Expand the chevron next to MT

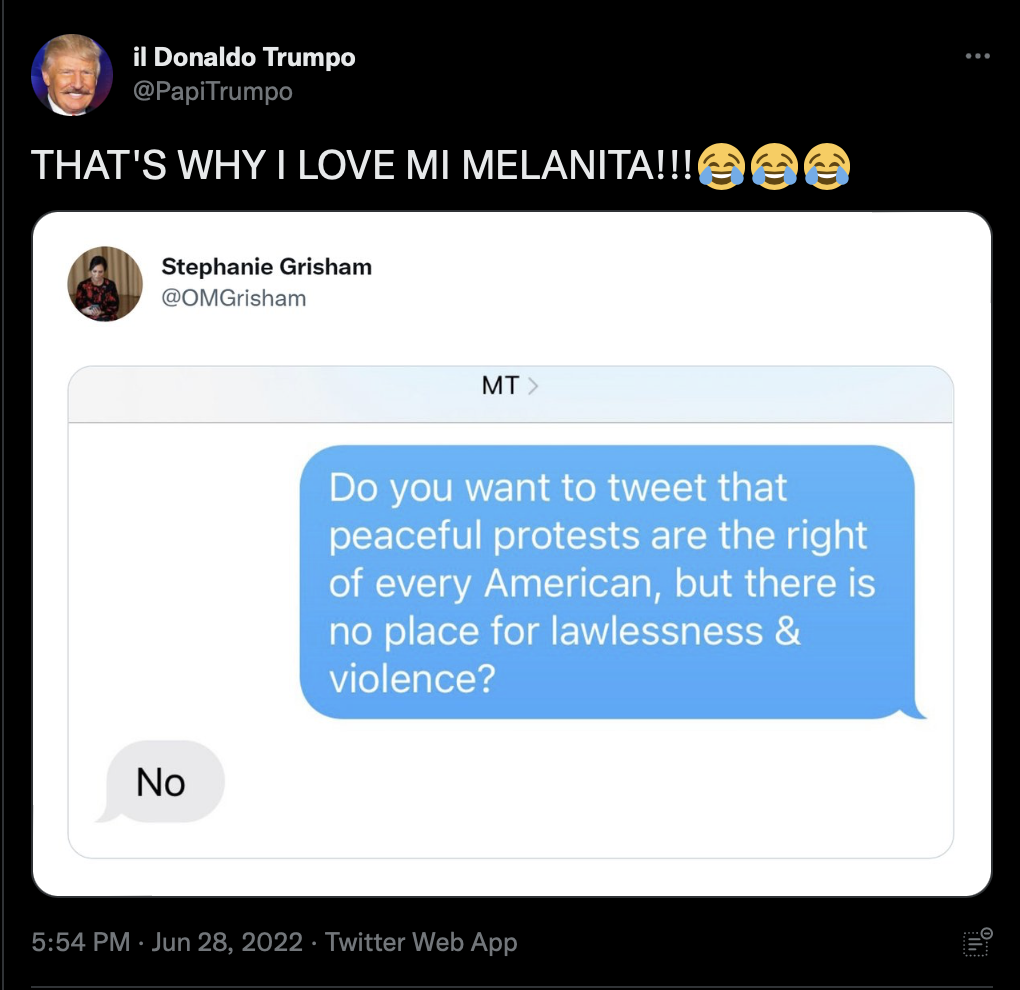pos(533,386)
